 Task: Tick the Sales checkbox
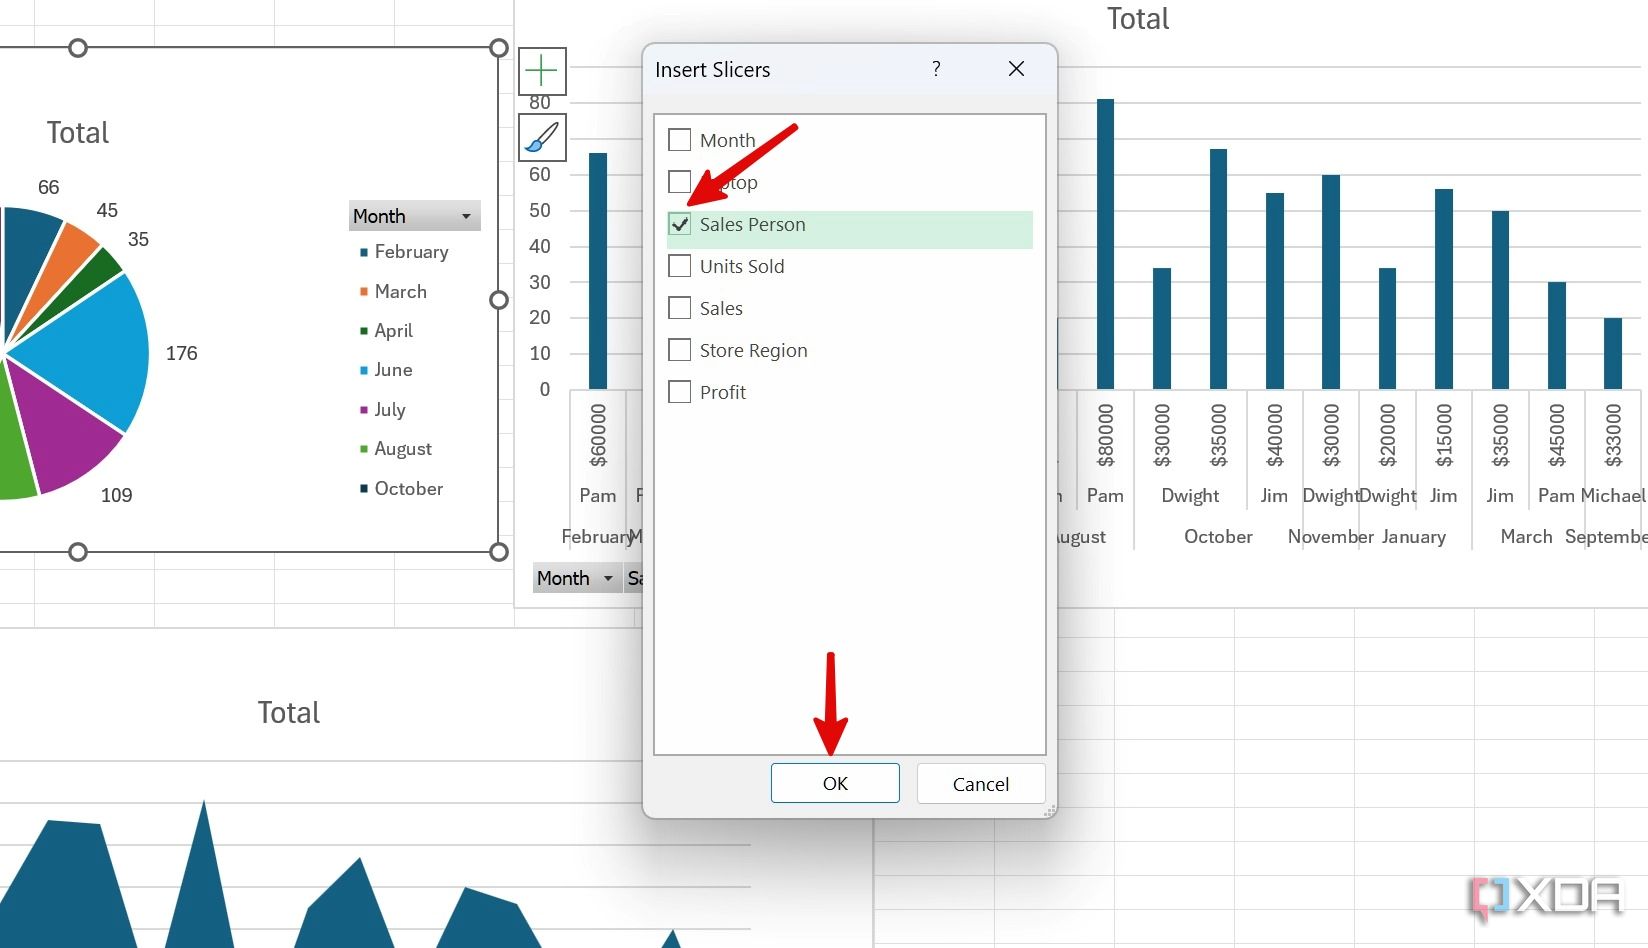pyautogui.click(x=680, y=308)
